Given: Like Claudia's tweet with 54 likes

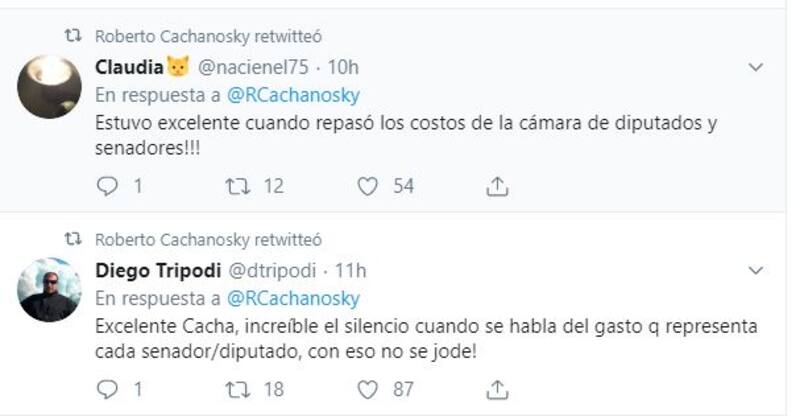Looking at the screenshot, I should tap(368, 185).
